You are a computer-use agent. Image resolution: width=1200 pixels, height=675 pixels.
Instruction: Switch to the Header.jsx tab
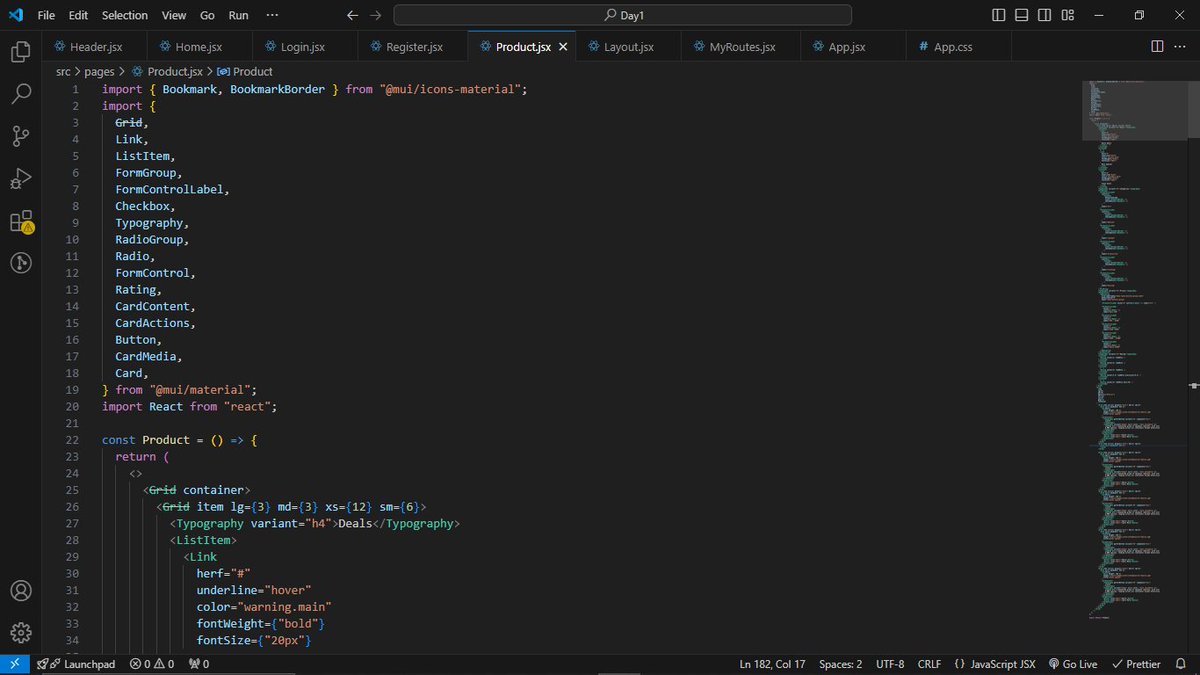pos(94,47)
